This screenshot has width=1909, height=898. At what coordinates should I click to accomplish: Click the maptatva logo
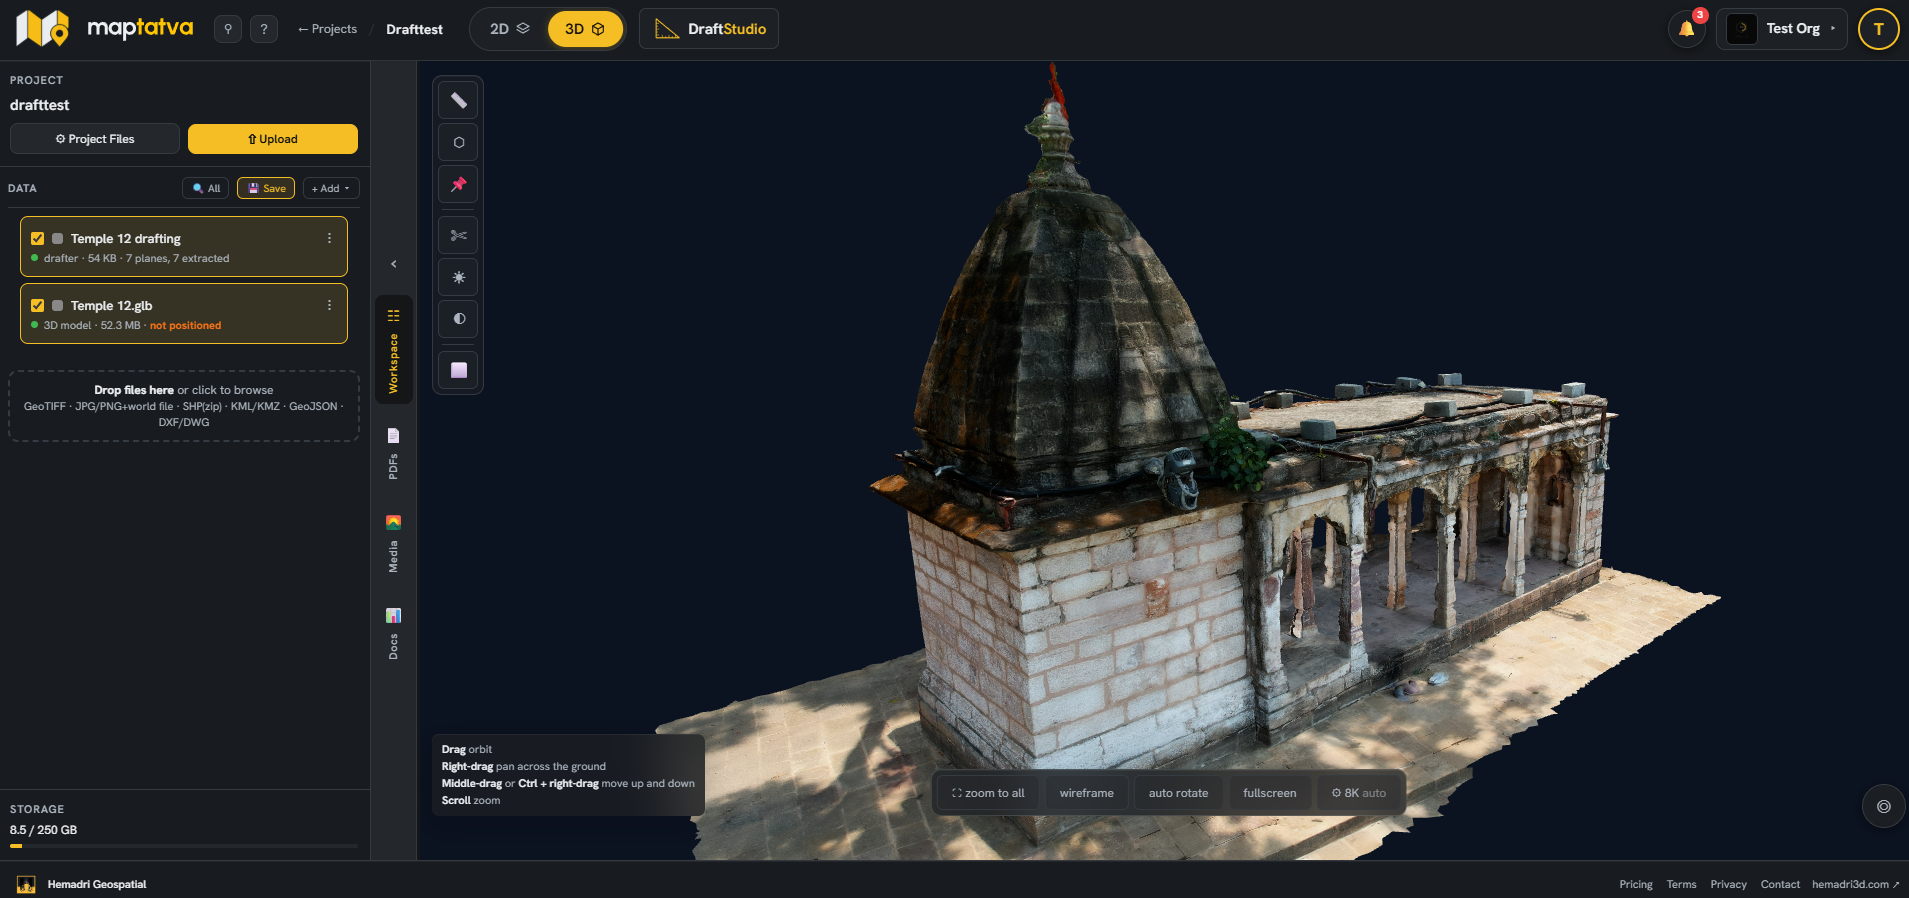[104, 28]
